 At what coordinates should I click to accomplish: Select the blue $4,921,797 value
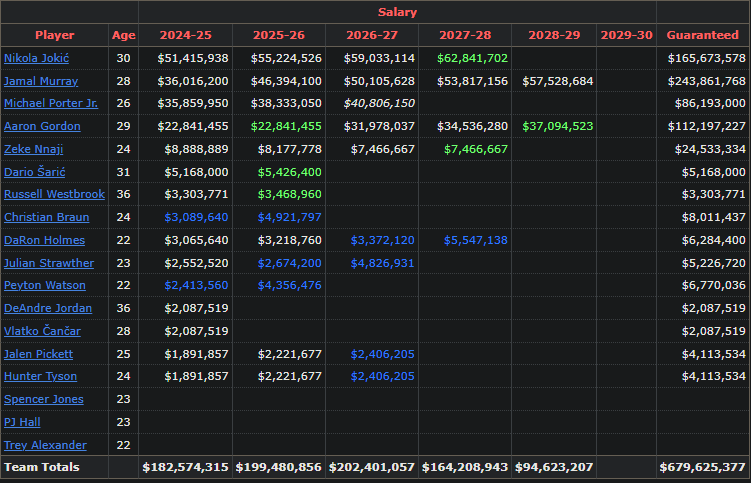290,217
